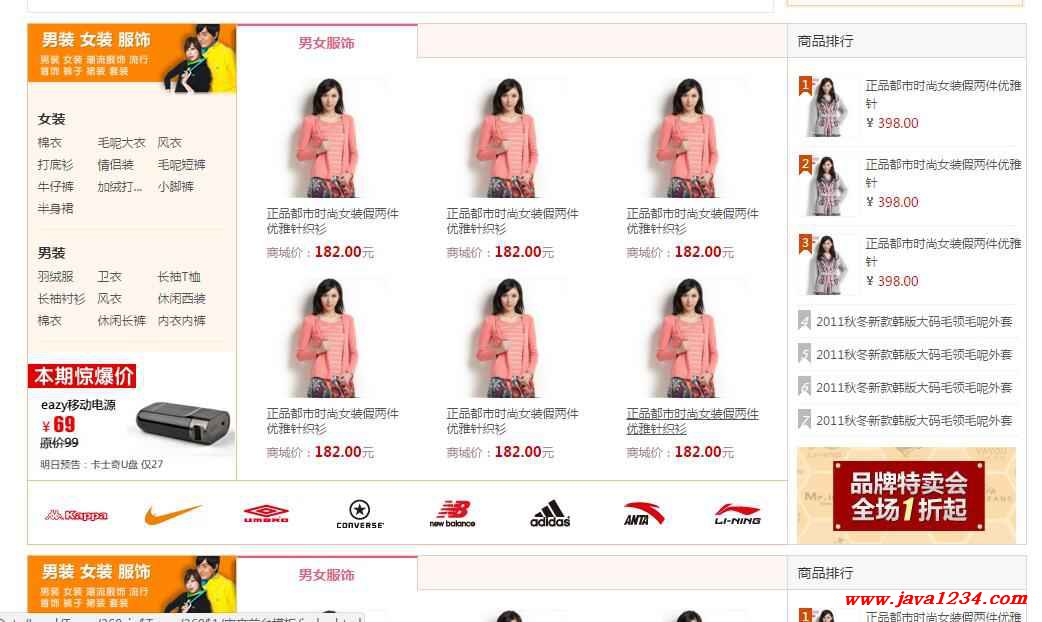The image size is (1042, 622).
Task: Open the 小脚裤 category link
Action: (x=175, y=187)
